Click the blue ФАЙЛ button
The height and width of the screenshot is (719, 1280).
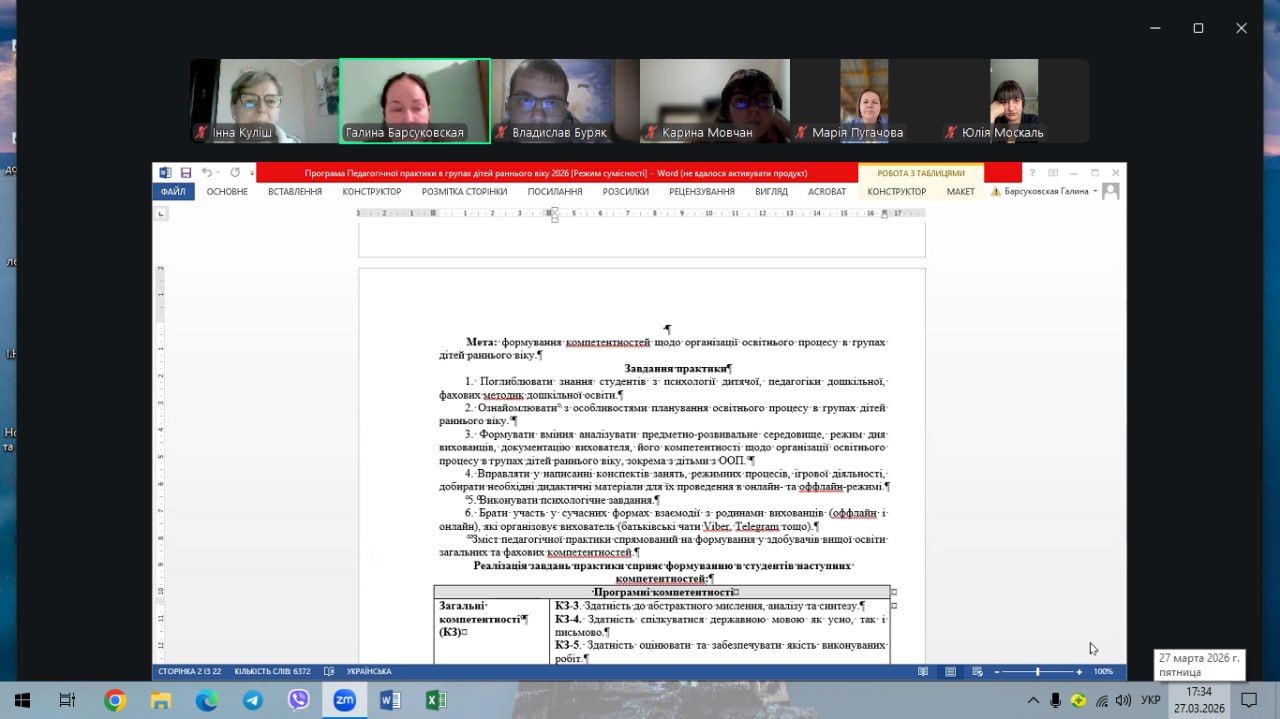click(x=173, y=192)
